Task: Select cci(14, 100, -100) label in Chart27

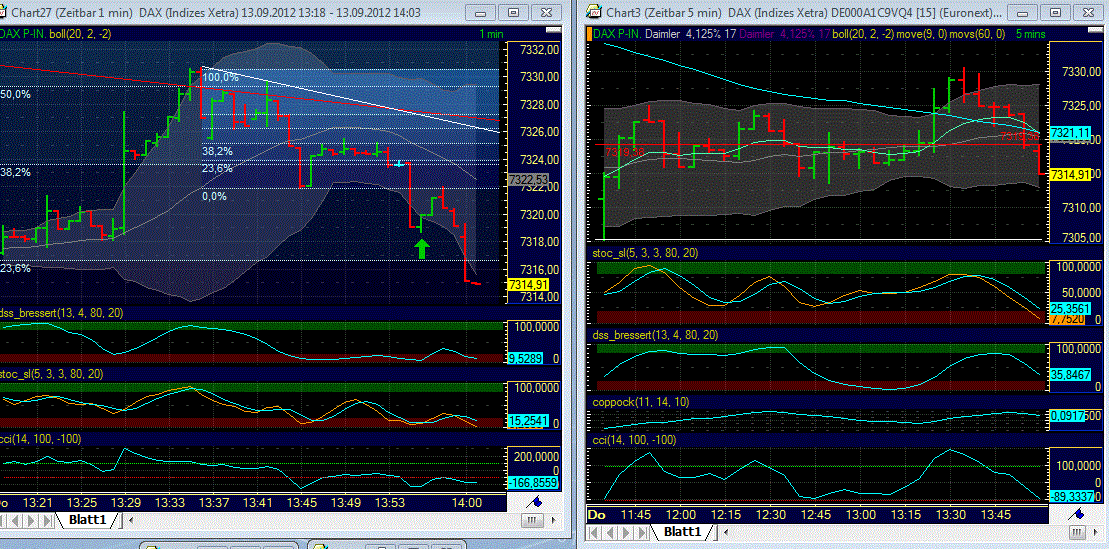Action: point(41,439)
